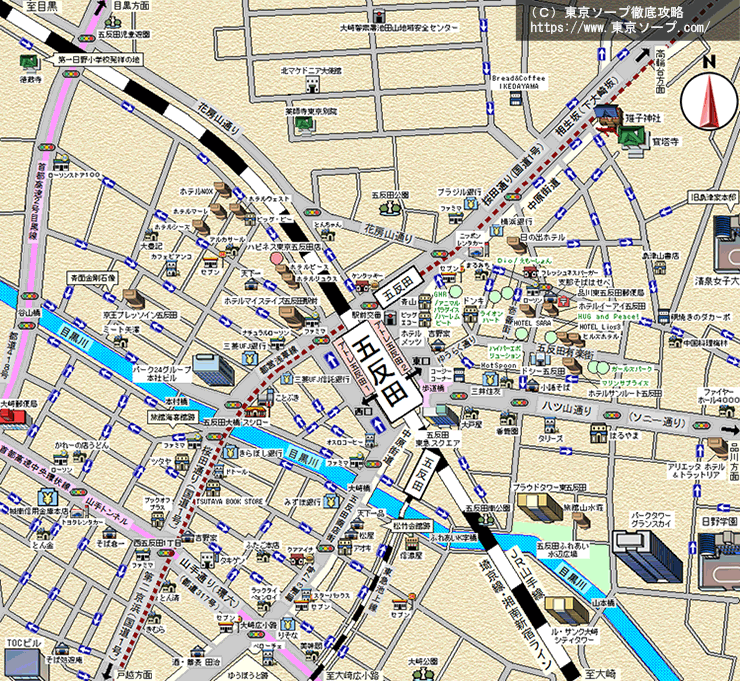Select the 山手トンネル label
740x681 pixels.
click(106, 511)
